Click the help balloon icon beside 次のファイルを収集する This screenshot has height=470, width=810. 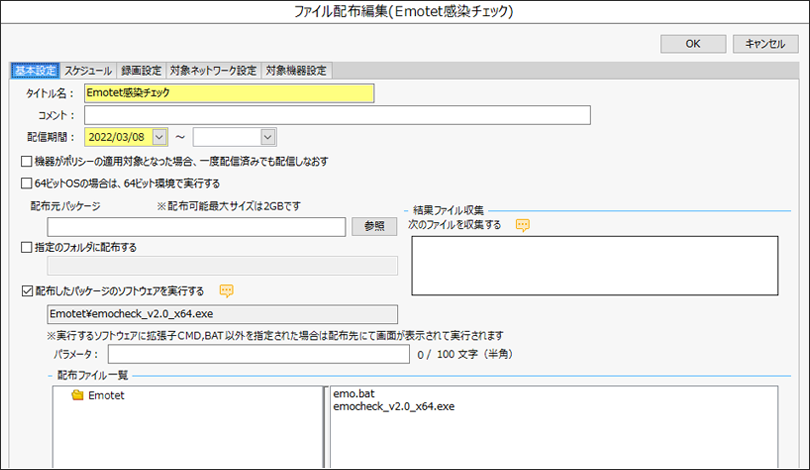tap(523, 225)
